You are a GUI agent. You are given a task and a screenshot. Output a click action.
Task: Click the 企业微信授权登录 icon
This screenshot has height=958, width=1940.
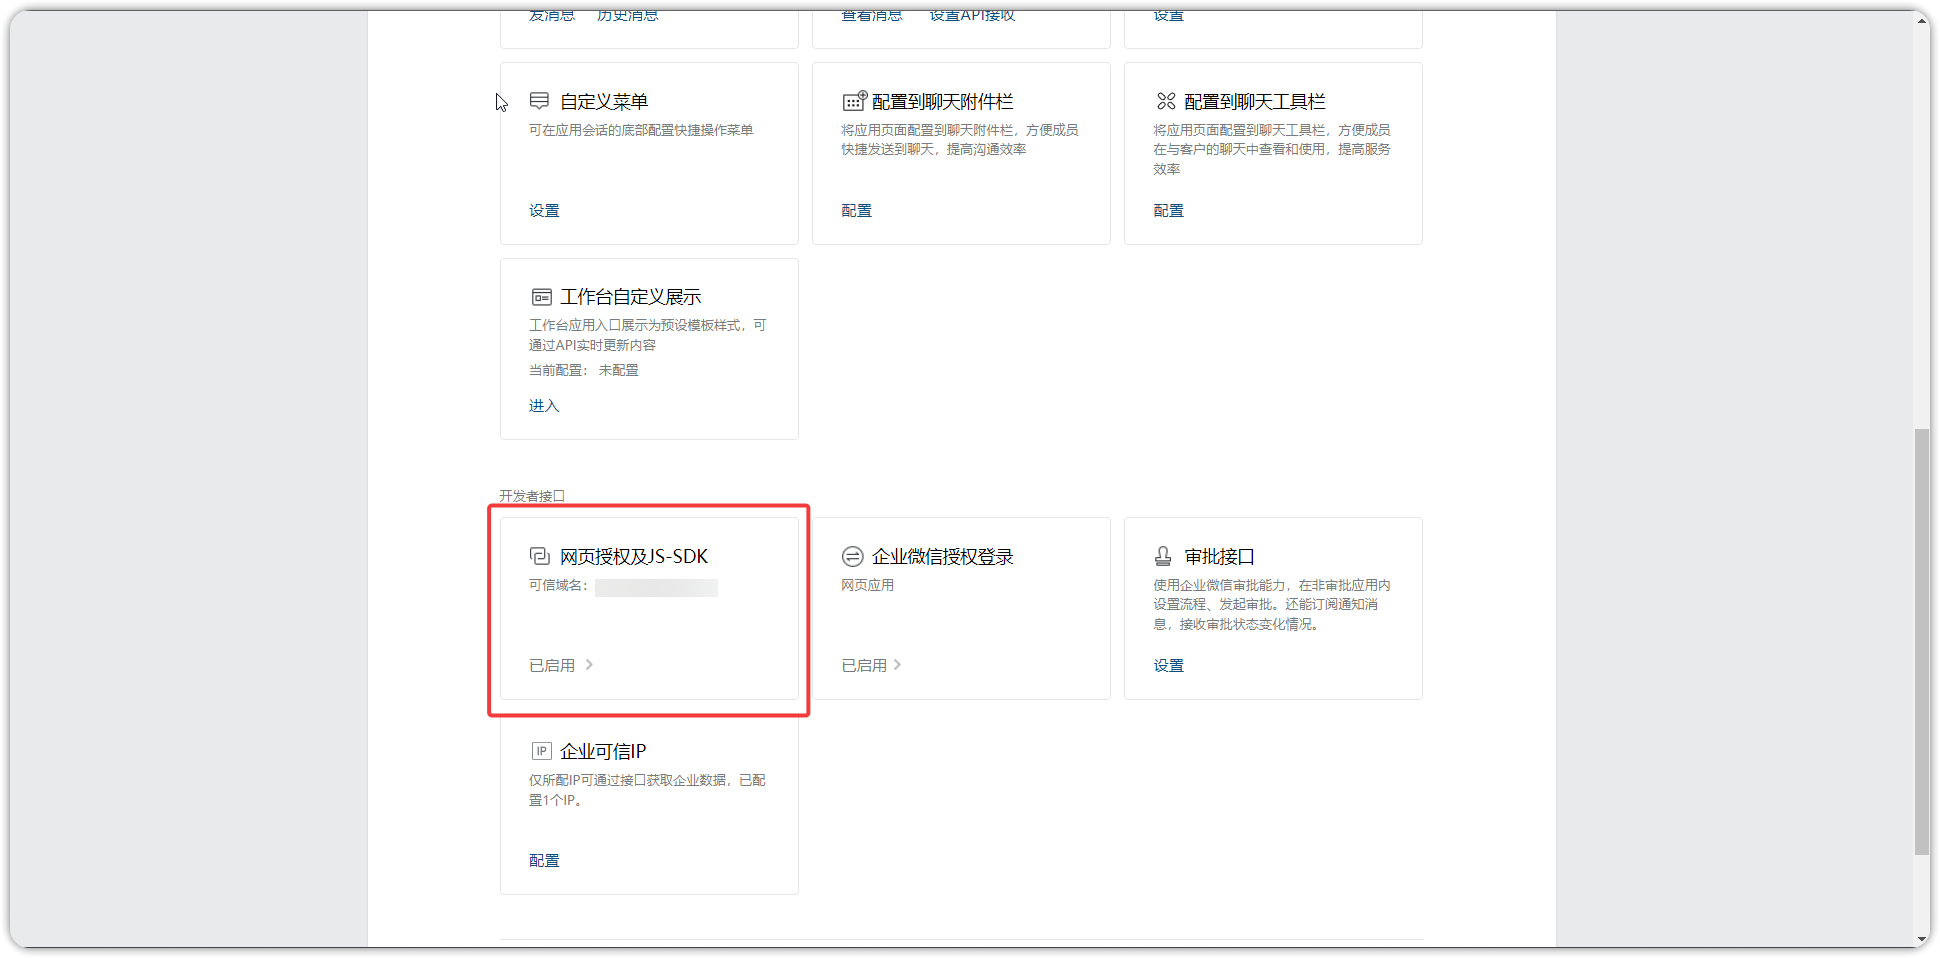[x=853, y=556]
